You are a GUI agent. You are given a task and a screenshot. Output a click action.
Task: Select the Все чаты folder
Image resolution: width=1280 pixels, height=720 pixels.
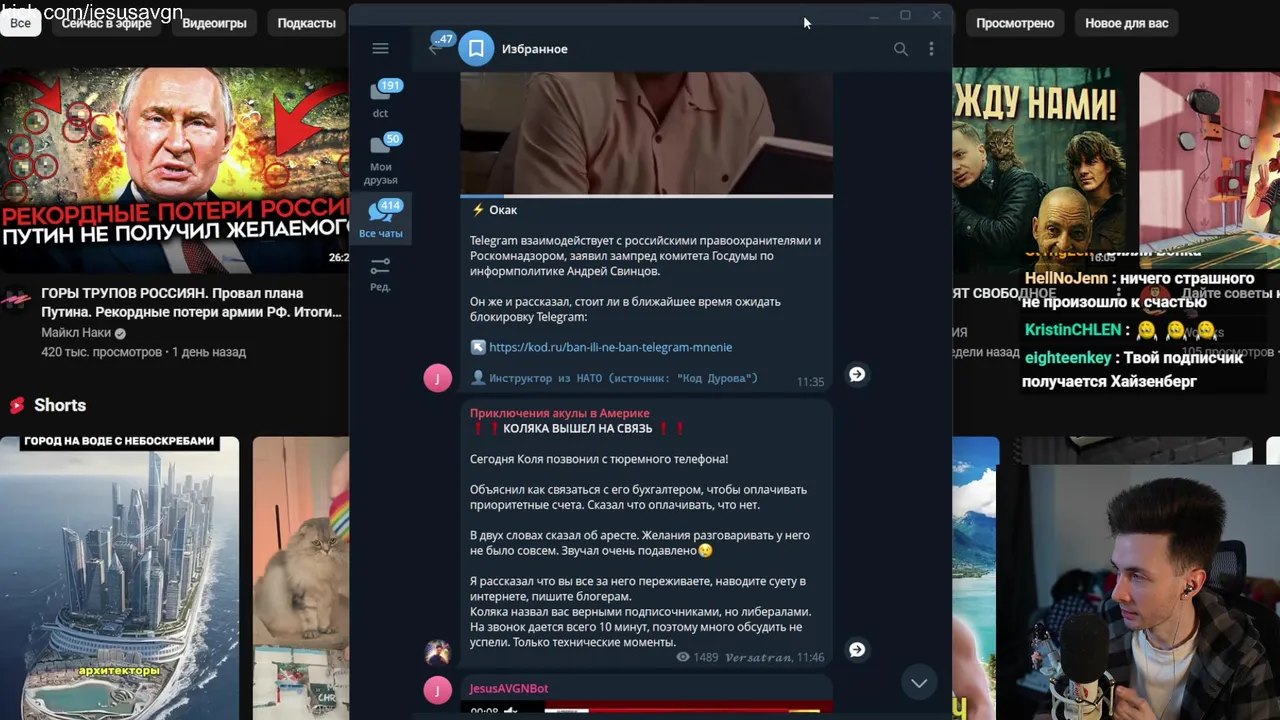click(x=380, y=220)
